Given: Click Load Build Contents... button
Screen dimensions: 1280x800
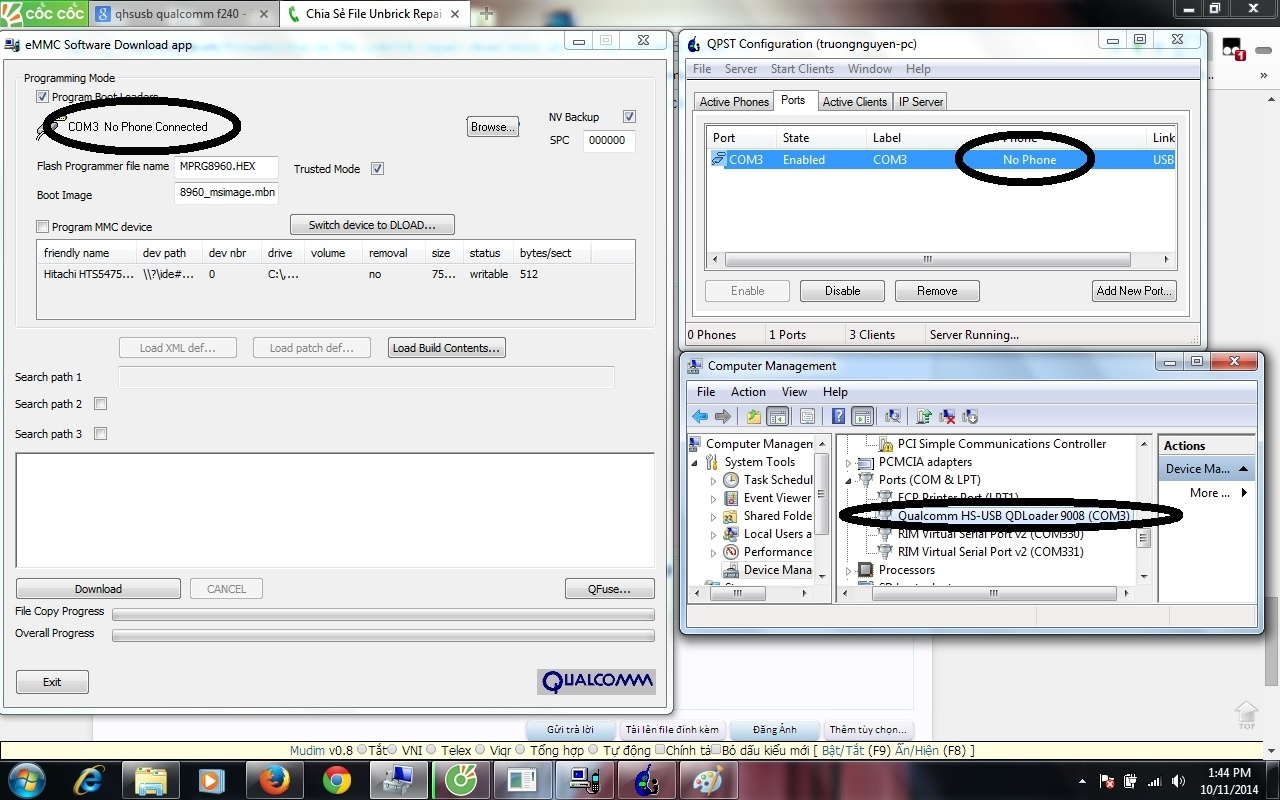Looking at the screenshot, I should (447, 348).
